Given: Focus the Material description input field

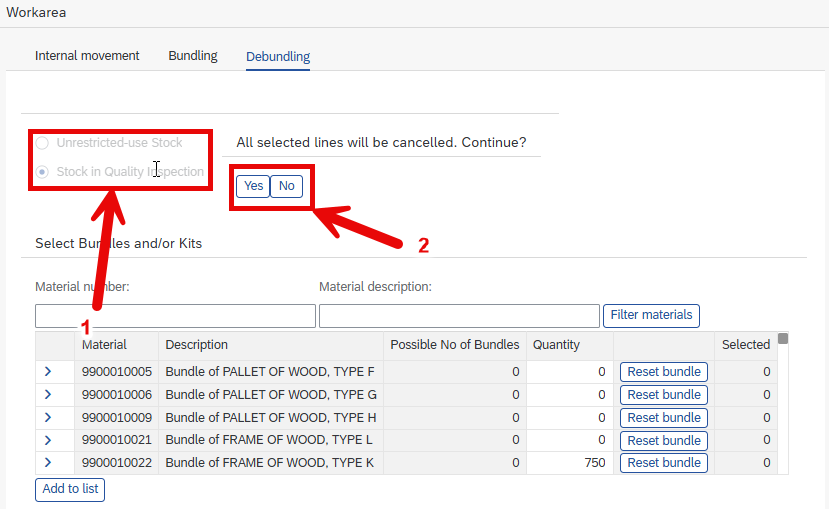Looking at the screenshot, I should (459, 316).
